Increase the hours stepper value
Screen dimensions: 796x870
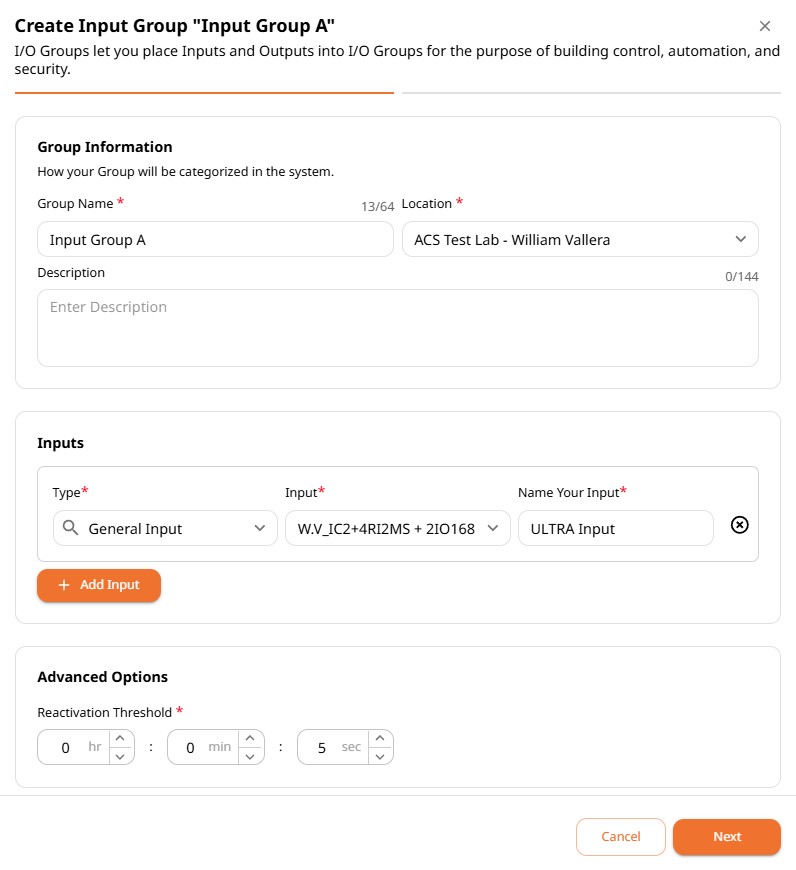click(x=120, y=739)
